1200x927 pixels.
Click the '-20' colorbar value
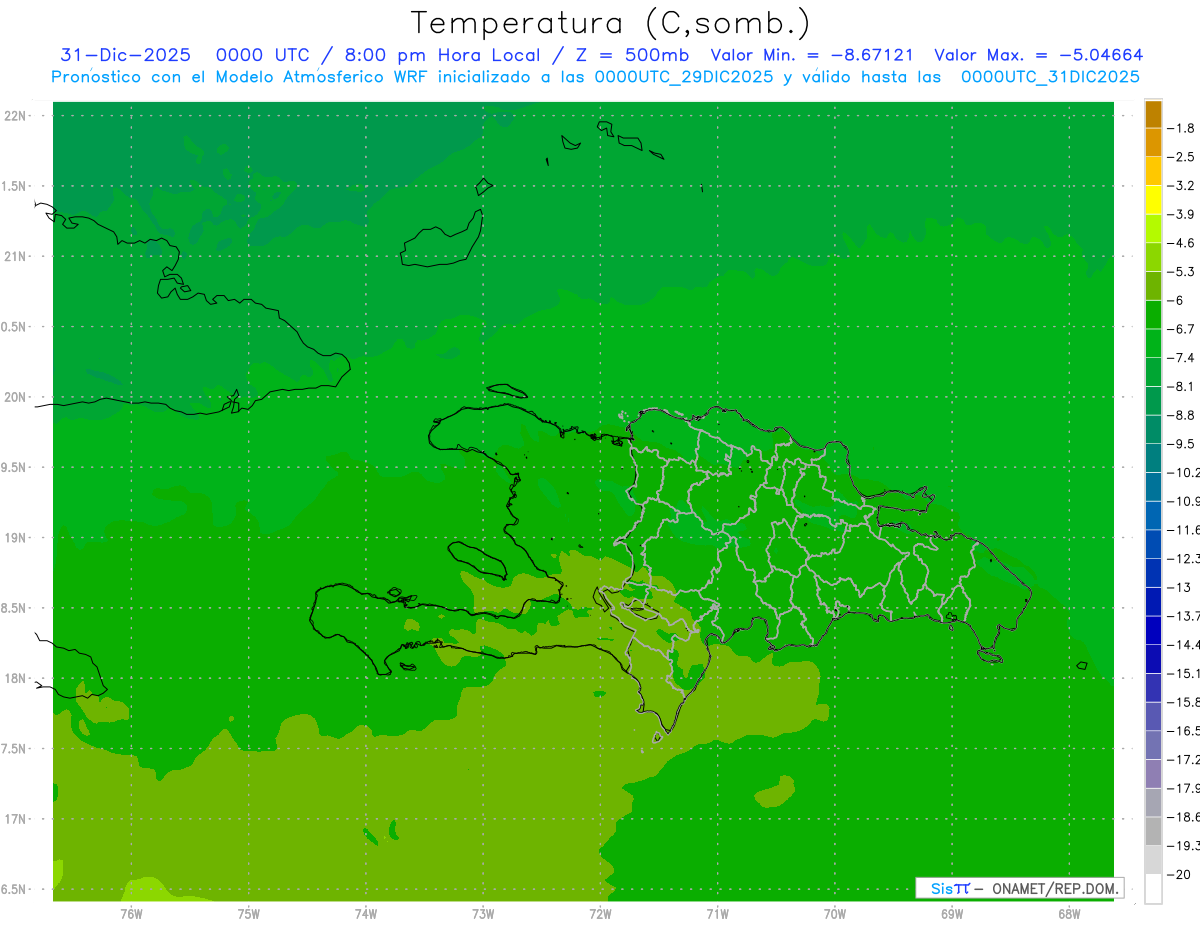(x=1178, y=875)
